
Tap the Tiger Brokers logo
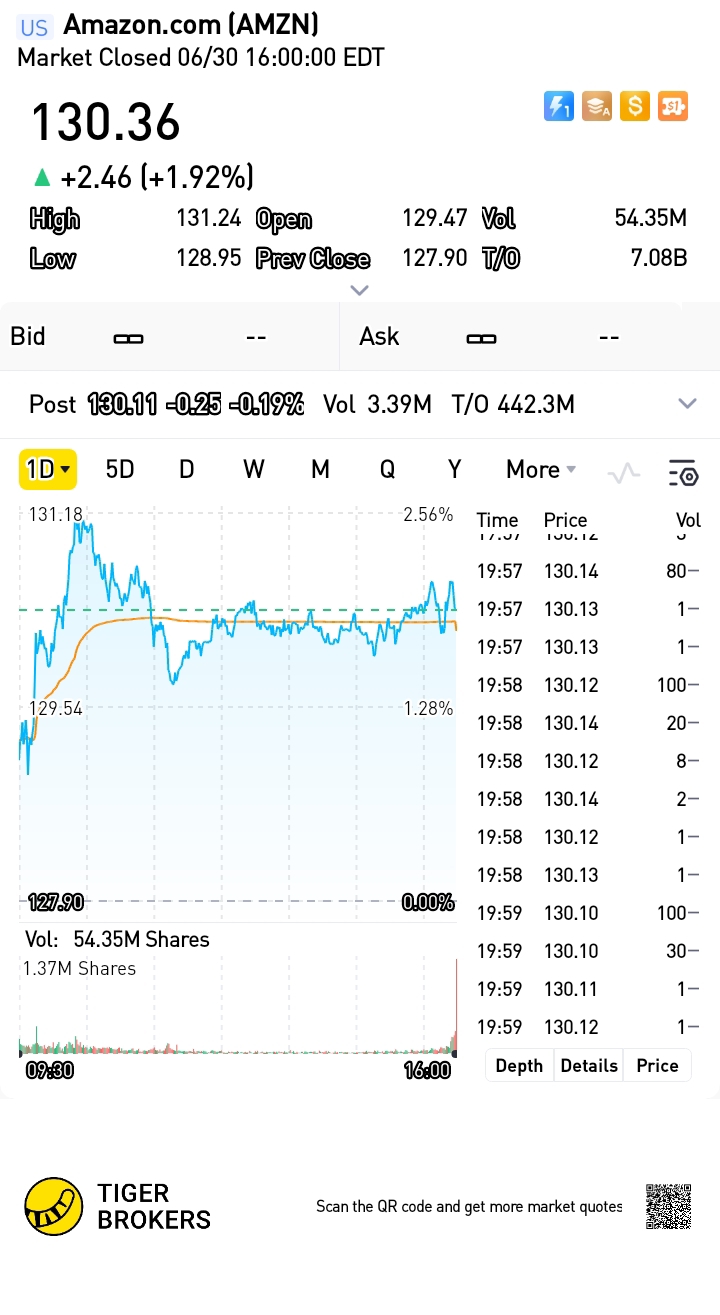point(54,1206)
